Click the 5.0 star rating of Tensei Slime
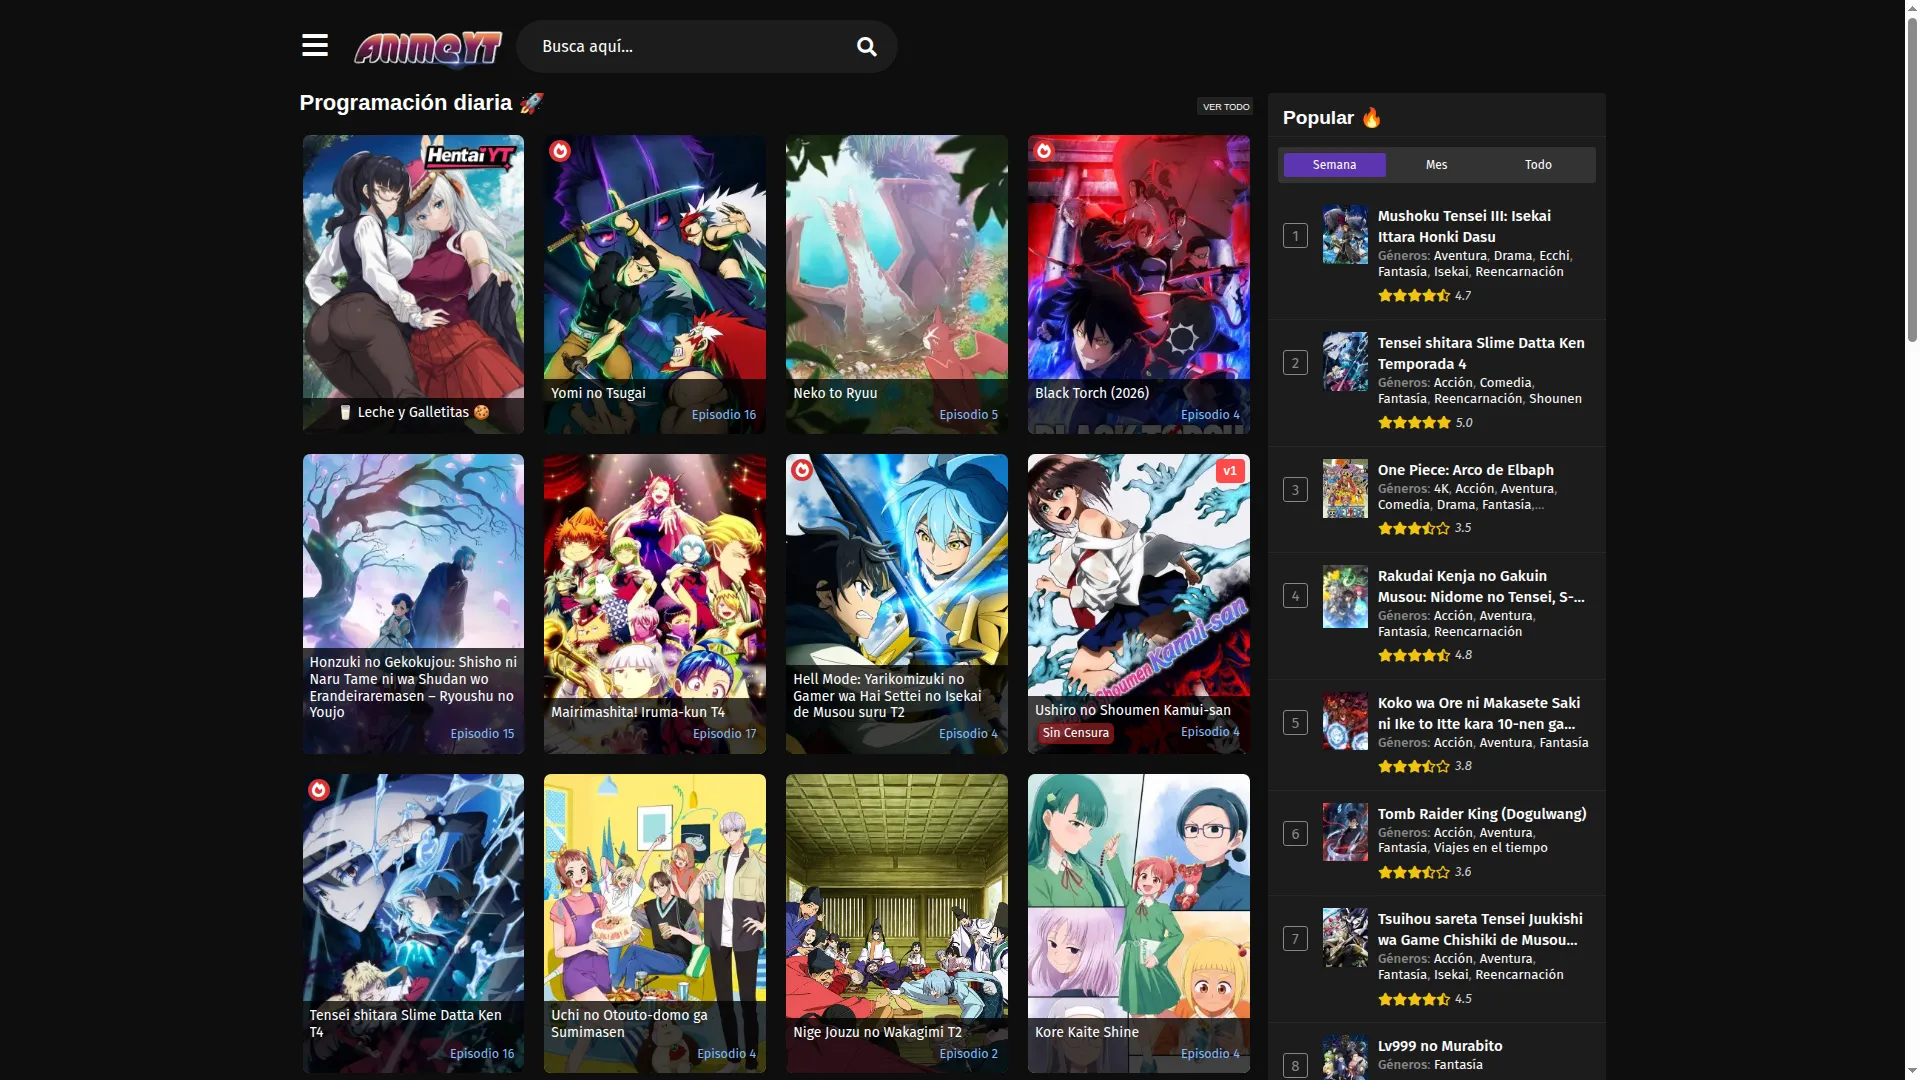The image size is (1920, 1080). click(1425, 423)
